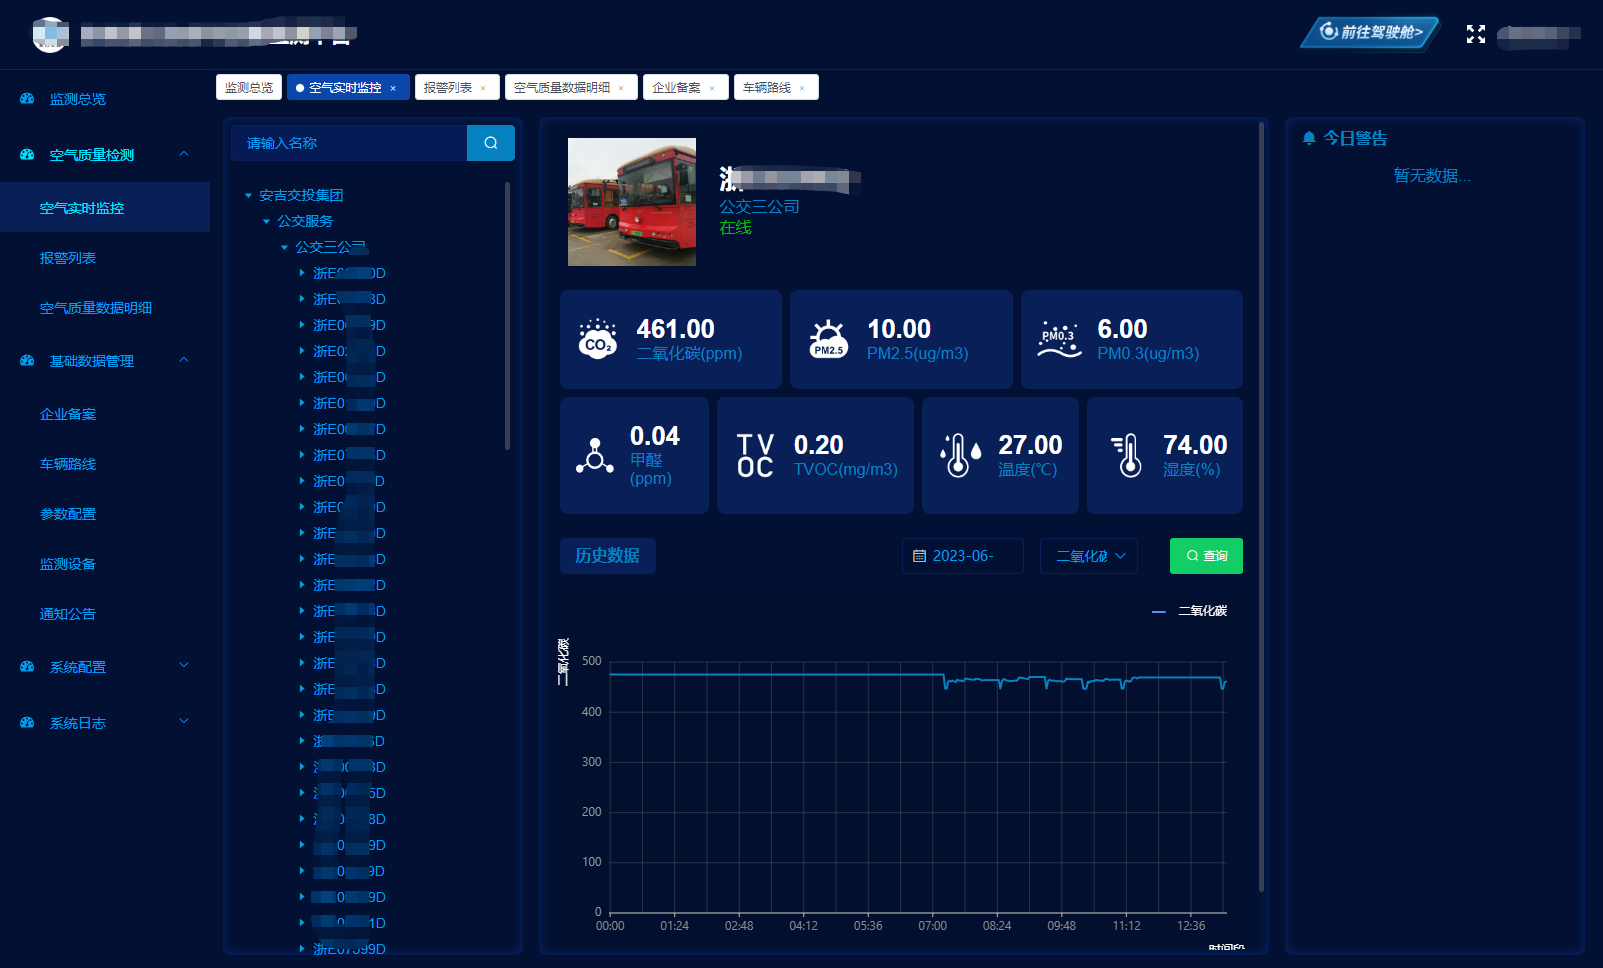Open the 前往驾驶舱 cockpit button
Image resolution: width=1603 pixels, height=968 pixels.
[1370, 32]
